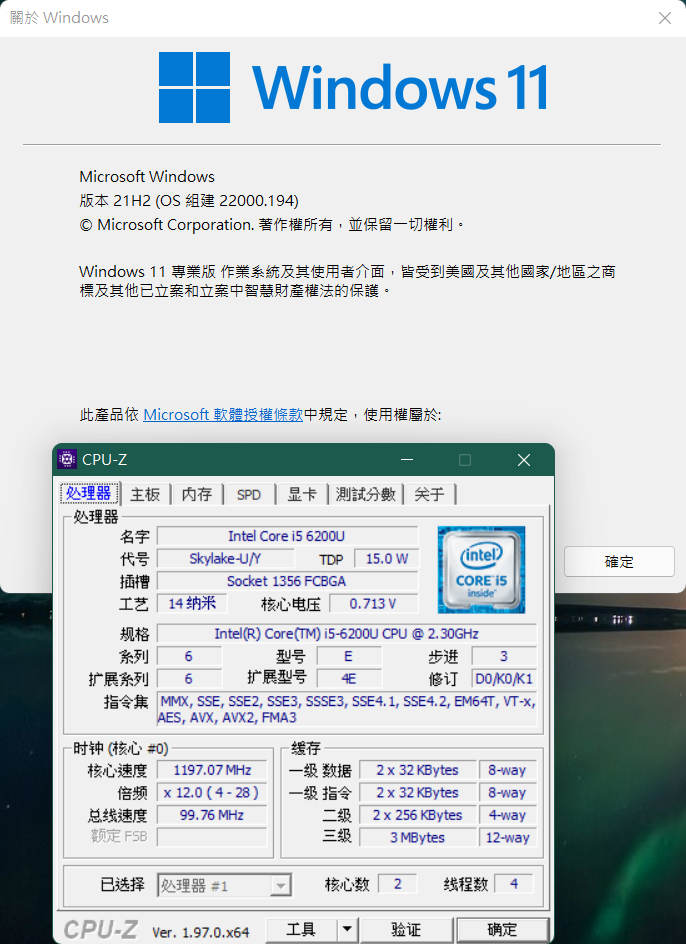
Task: Click the 14 纳米 process value
Action: pyautogui.click(x=192, y=603)
